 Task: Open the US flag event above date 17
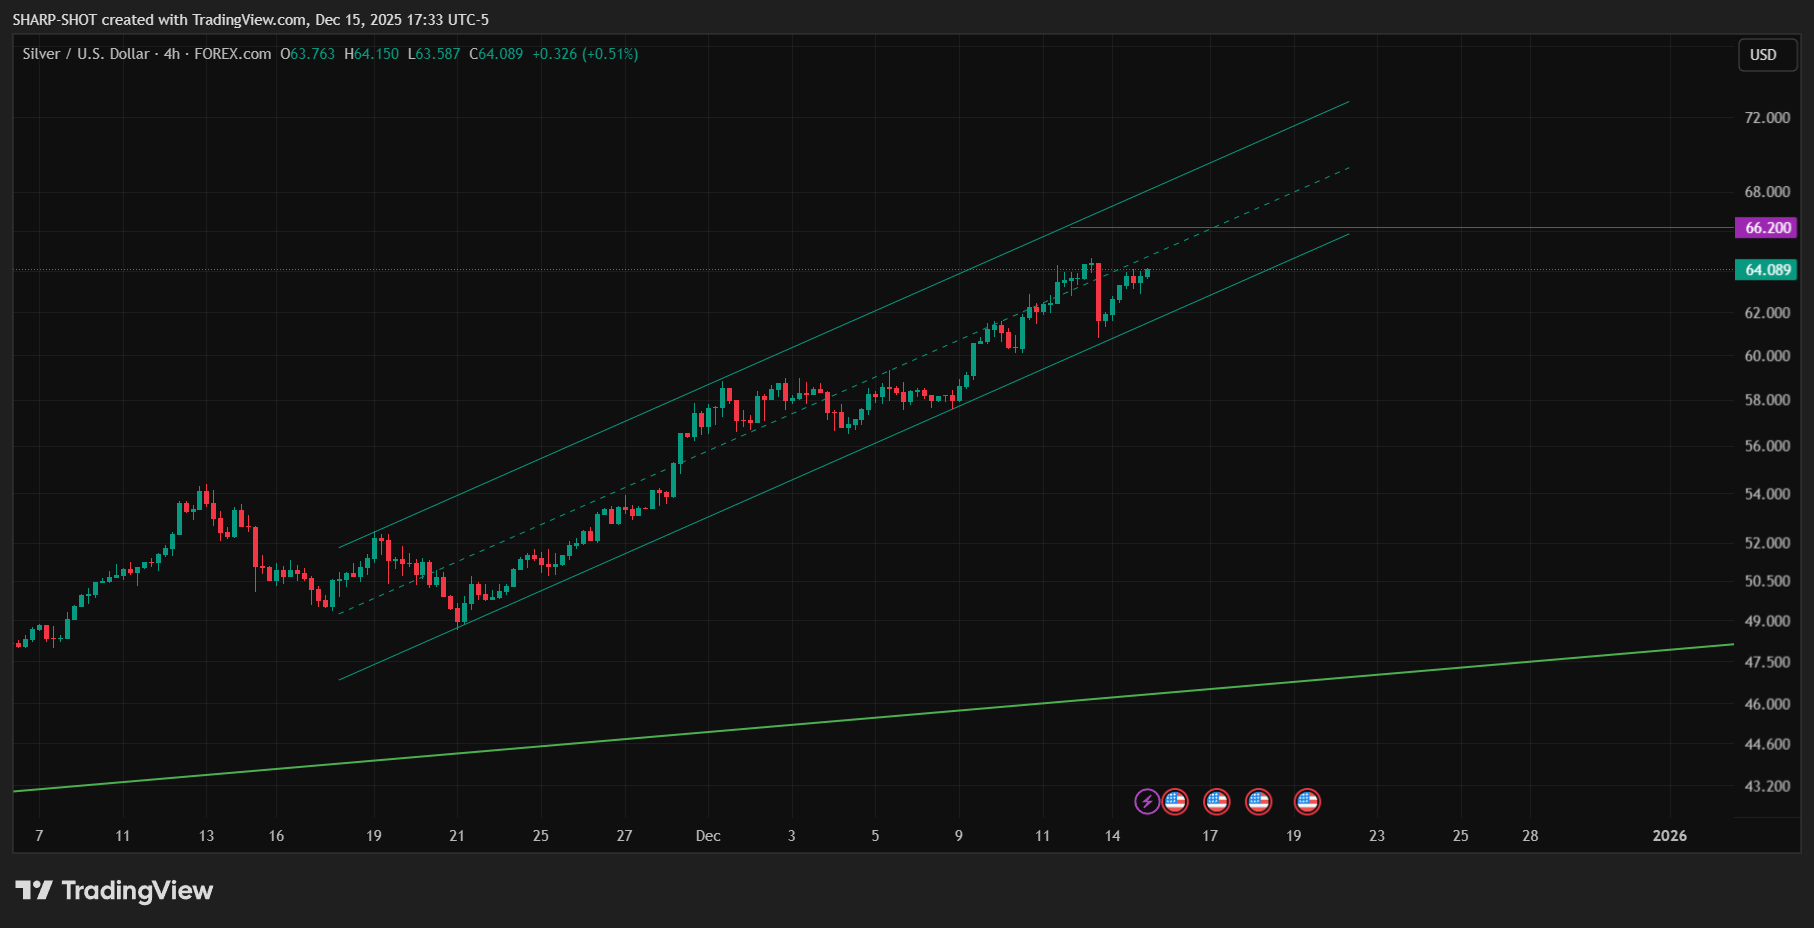(x=1217, y=802)
